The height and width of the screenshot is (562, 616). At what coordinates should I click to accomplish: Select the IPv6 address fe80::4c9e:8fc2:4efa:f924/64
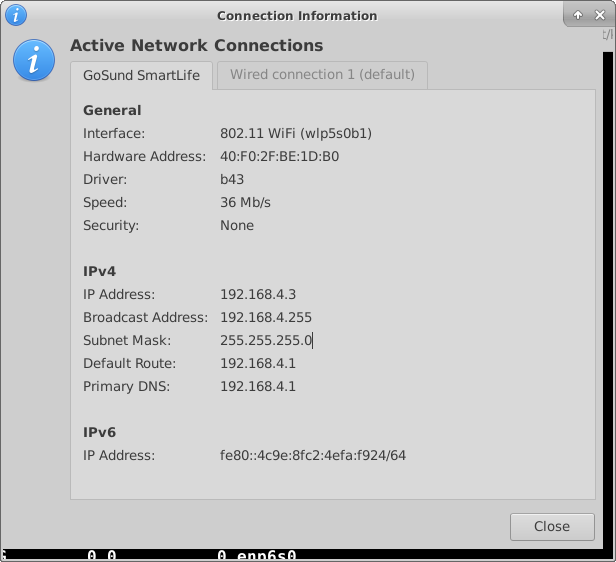tap(313, 456)
